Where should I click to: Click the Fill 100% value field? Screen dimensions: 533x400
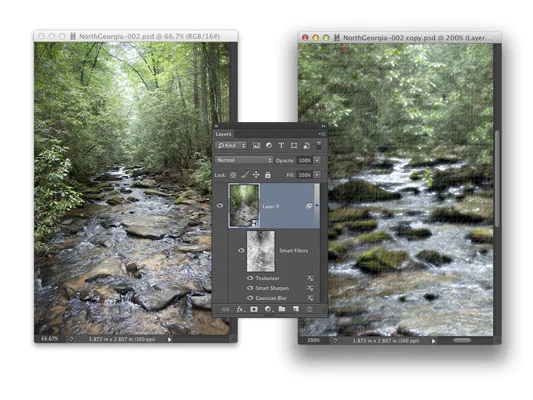tap(305, 175)
